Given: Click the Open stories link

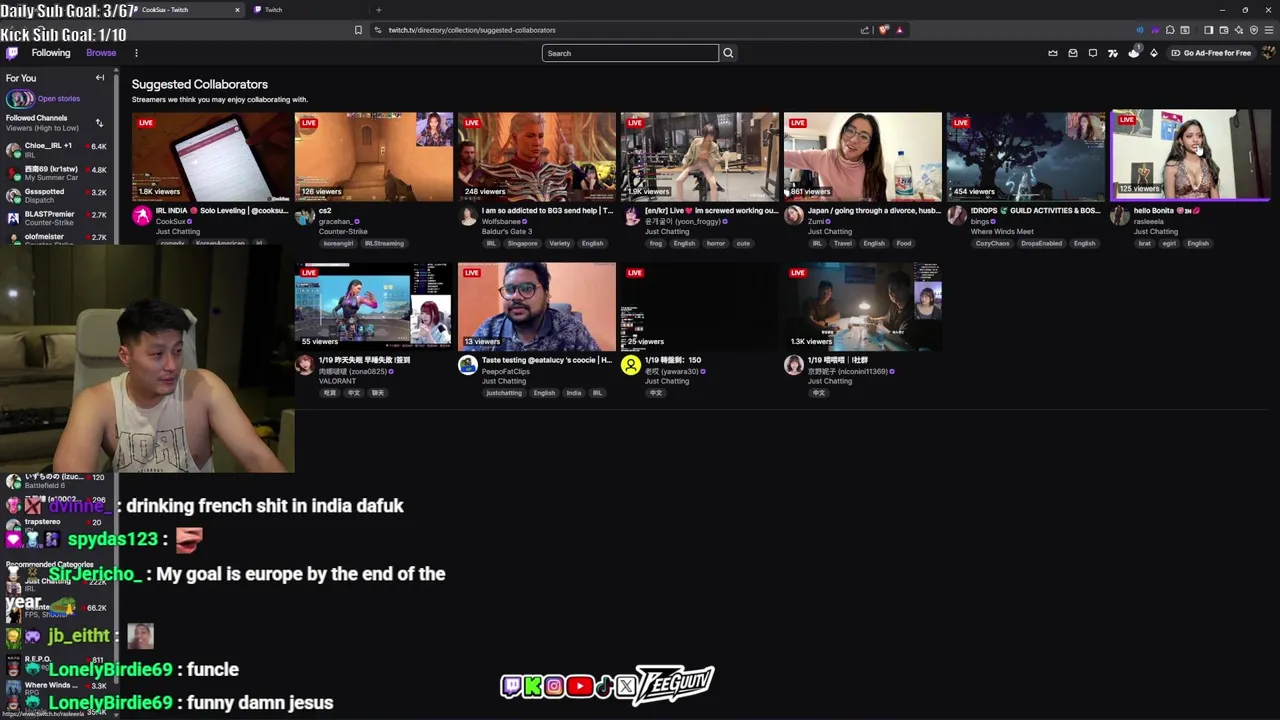Looking at the screenshot, I should tap(59, 98).
